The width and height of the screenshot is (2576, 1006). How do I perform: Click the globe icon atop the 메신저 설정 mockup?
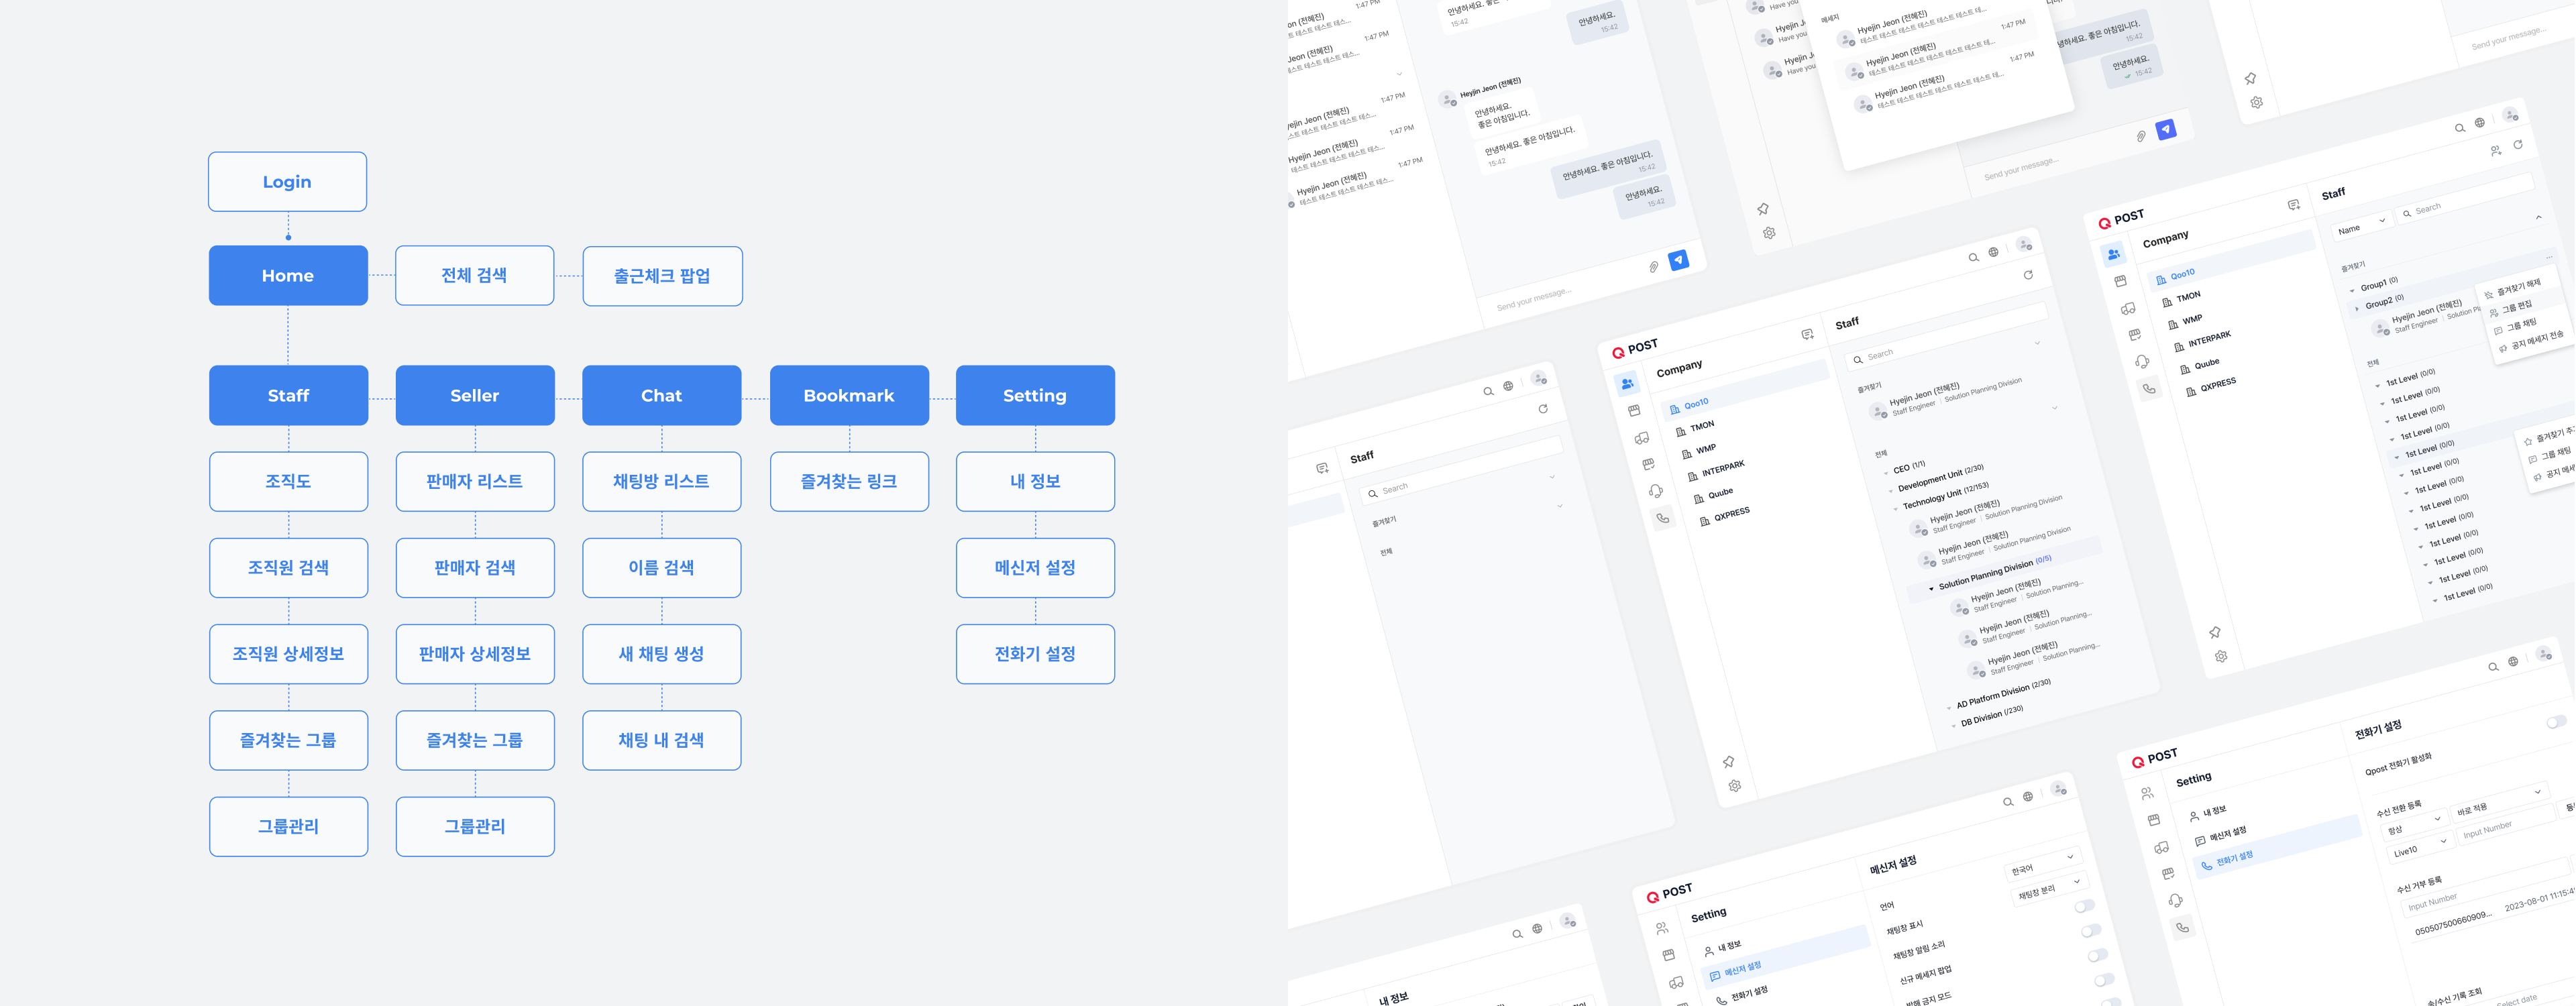(x=2028, y=797)
